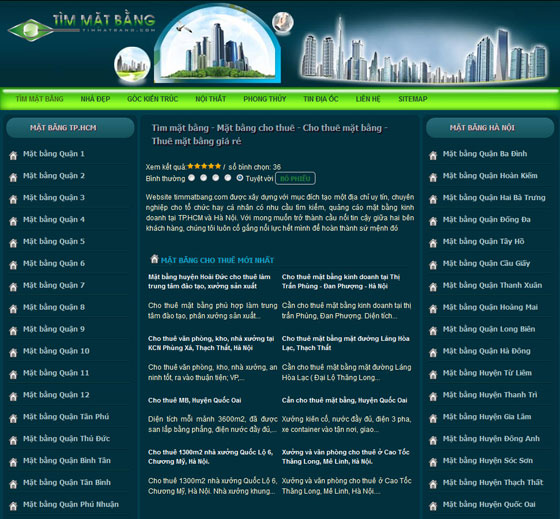The image size is (560, 519).
Task: Go to the Sitemap menu item
Action: click(413, 99)
